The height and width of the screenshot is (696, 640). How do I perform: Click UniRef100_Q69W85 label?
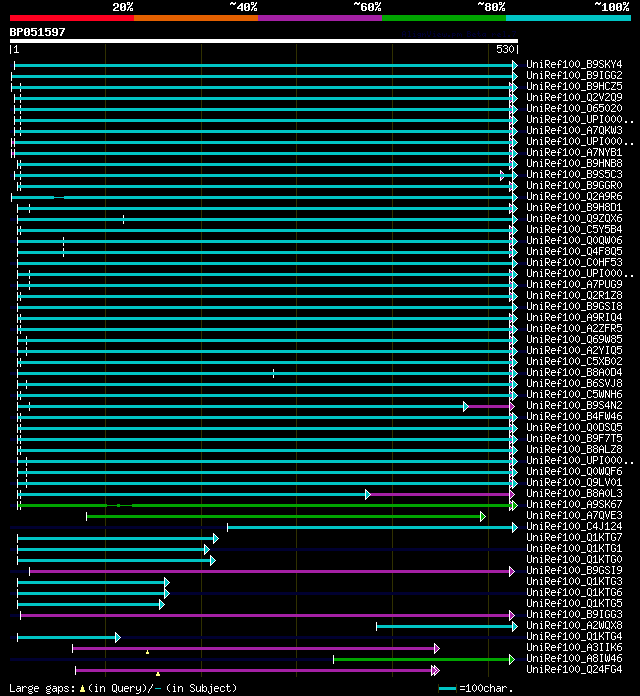click(574, 340)
